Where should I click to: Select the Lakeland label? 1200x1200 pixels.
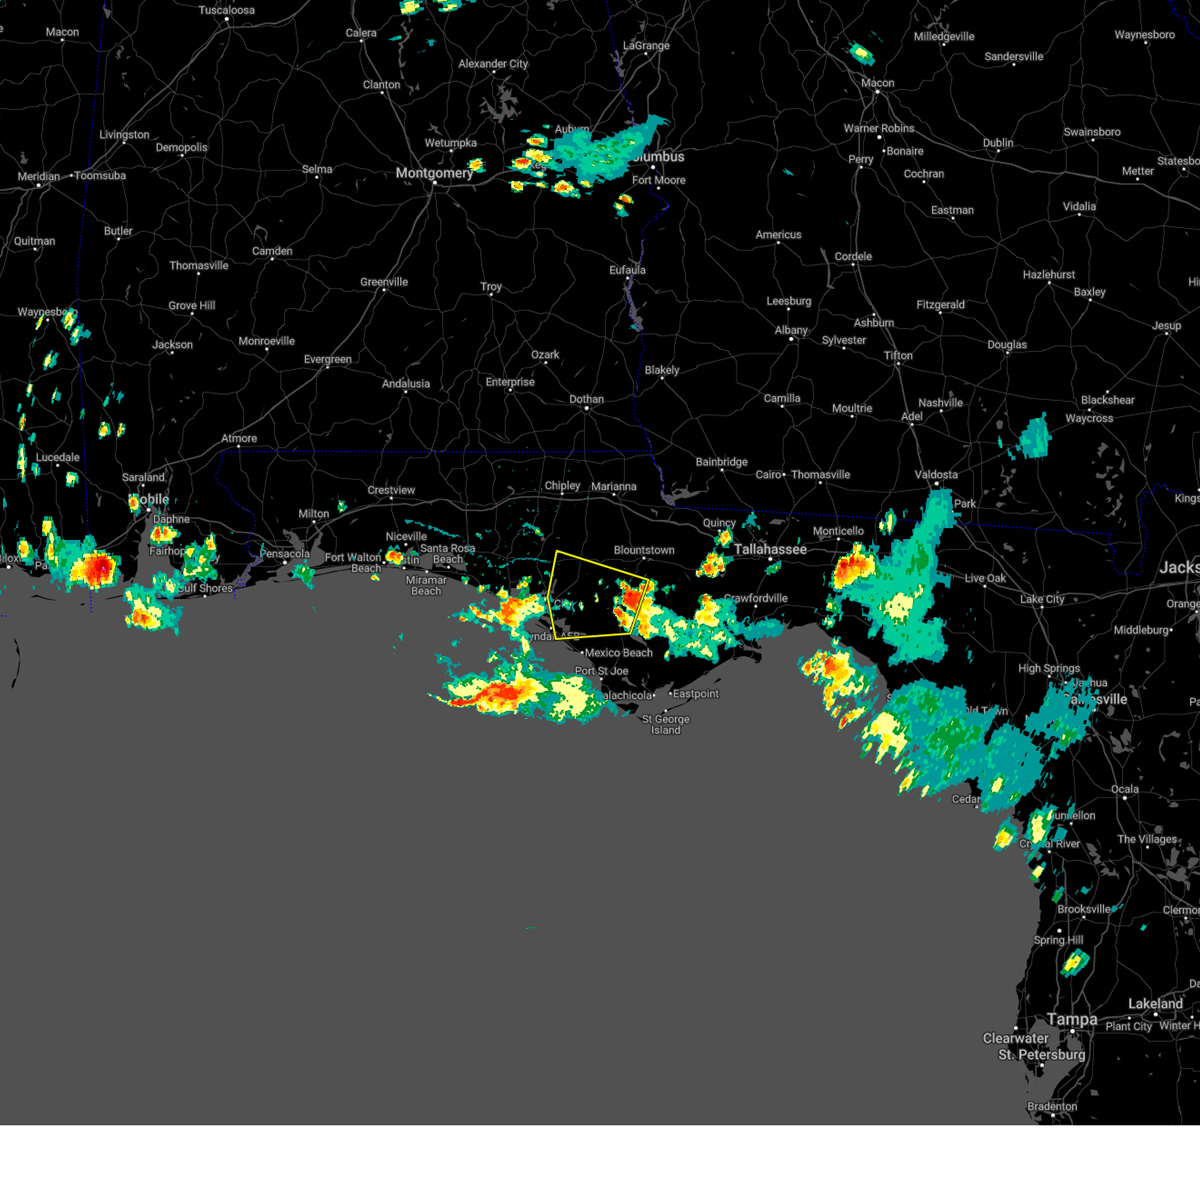(1155, 1003)
